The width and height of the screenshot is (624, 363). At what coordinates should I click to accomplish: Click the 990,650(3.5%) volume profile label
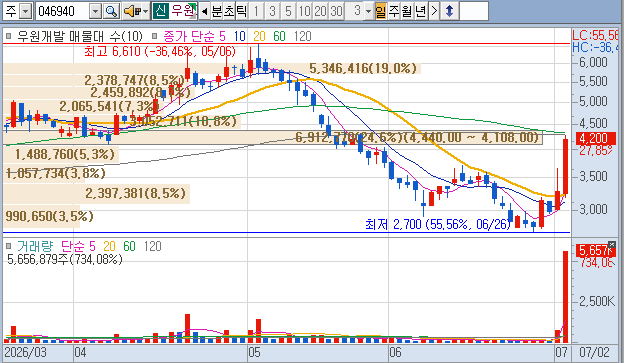49,216
